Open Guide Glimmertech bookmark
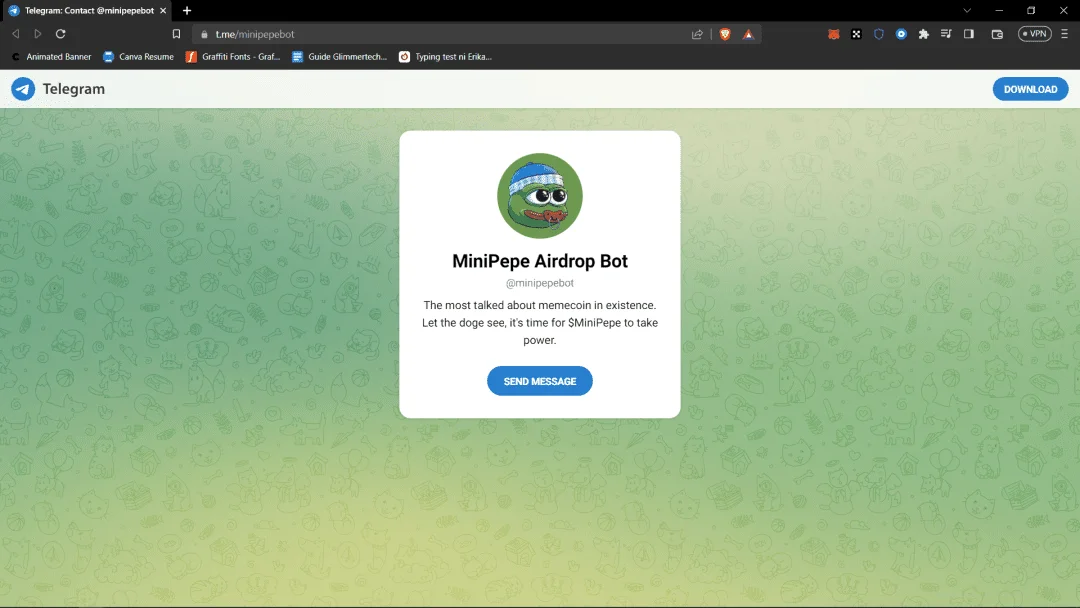This screenshot has width=1080, height=608. click(340, 56)
